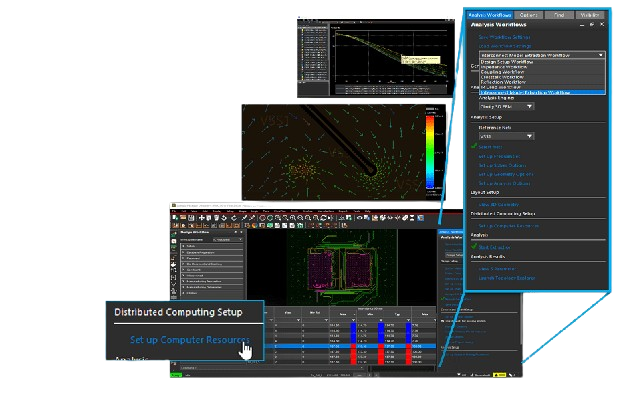Switch to the Options tab
627x398 pixels.
pos(529,15)
